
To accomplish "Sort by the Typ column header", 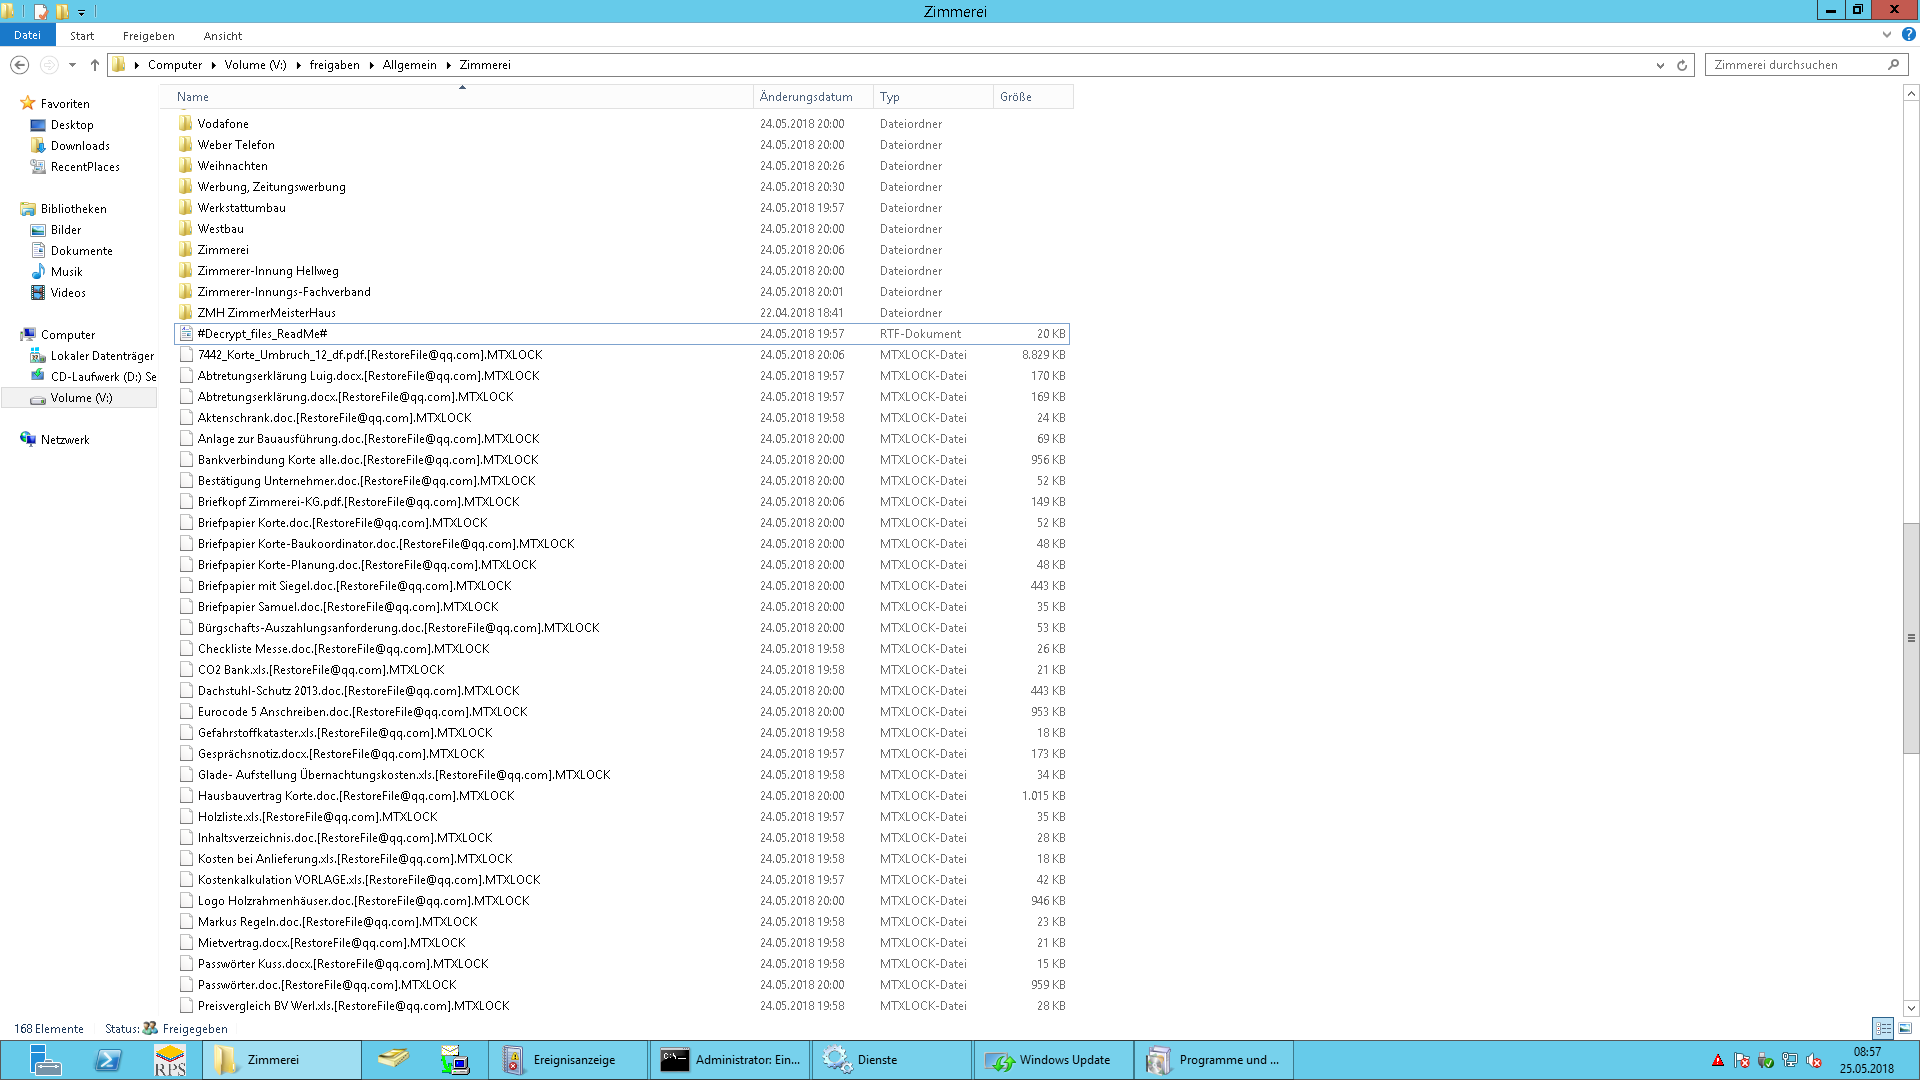I will coord(933,97).
